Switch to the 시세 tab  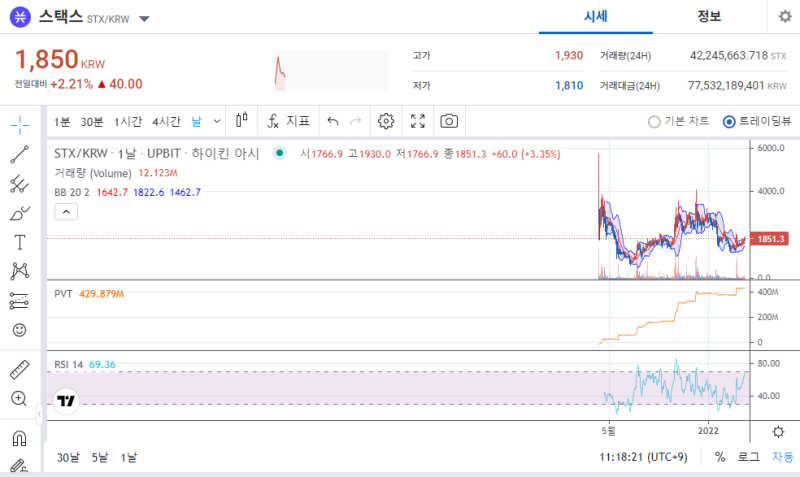pyautogui.click(x=595, y=16)
